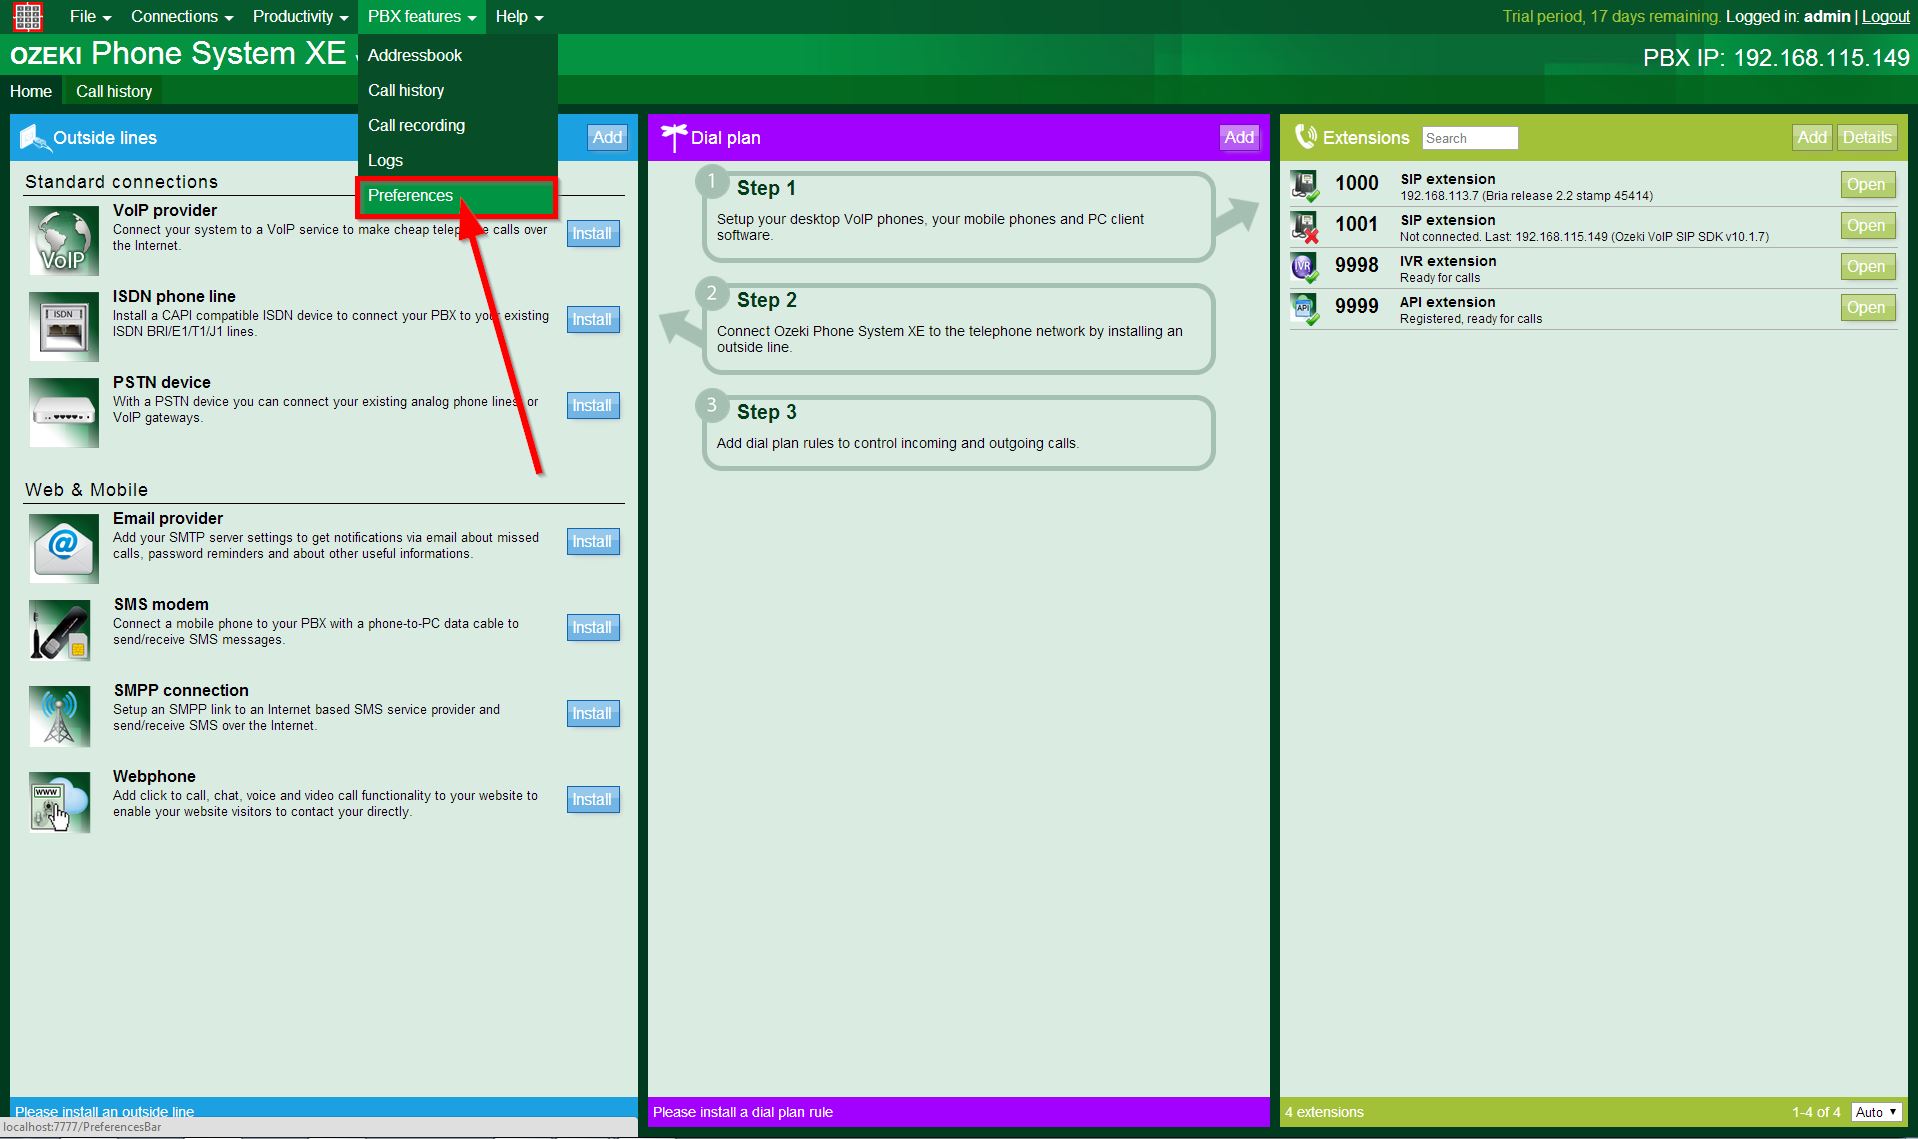Viewport: 1918px width, 1139px height.
Task: Install the ISDN phone line
Action: click(593, 319)
